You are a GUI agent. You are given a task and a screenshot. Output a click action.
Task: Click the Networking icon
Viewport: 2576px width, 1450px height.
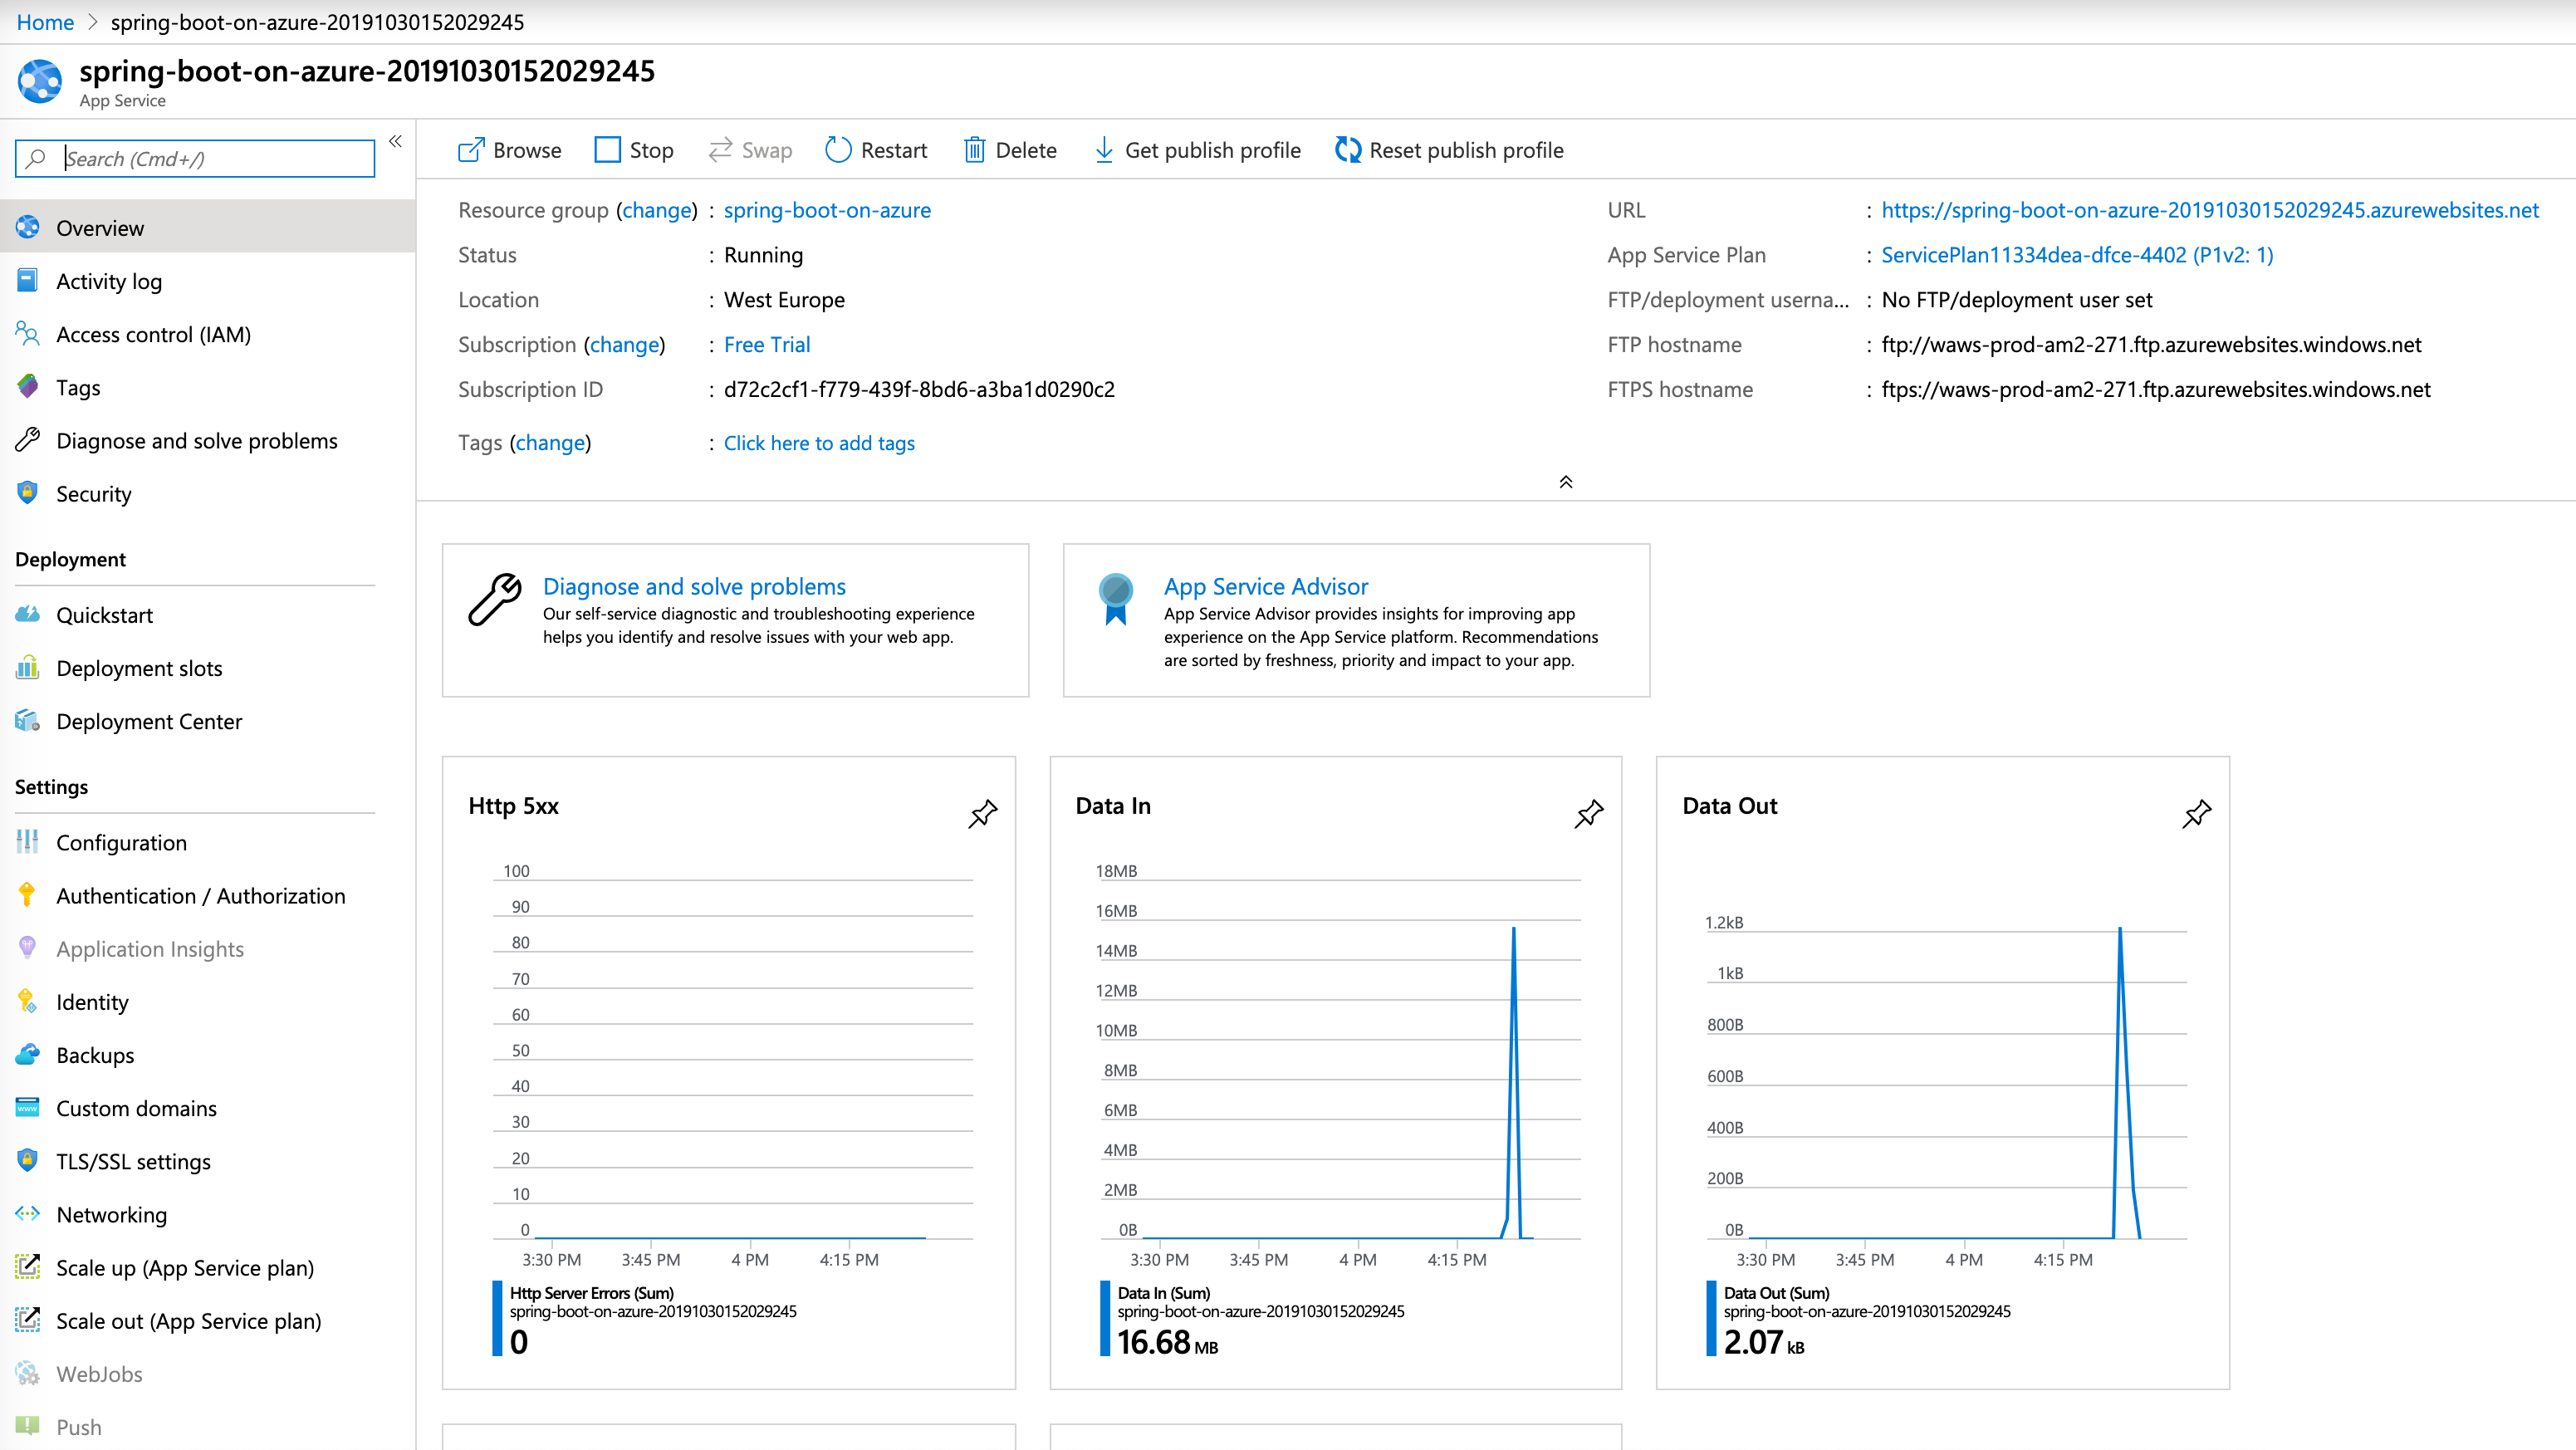coord(28,1213)
